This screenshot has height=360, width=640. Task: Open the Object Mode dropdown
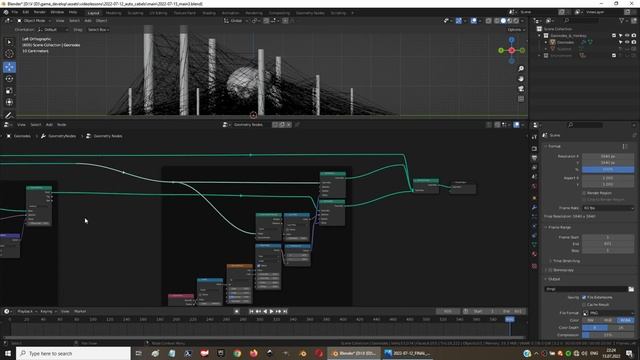[x=34, y=20]
